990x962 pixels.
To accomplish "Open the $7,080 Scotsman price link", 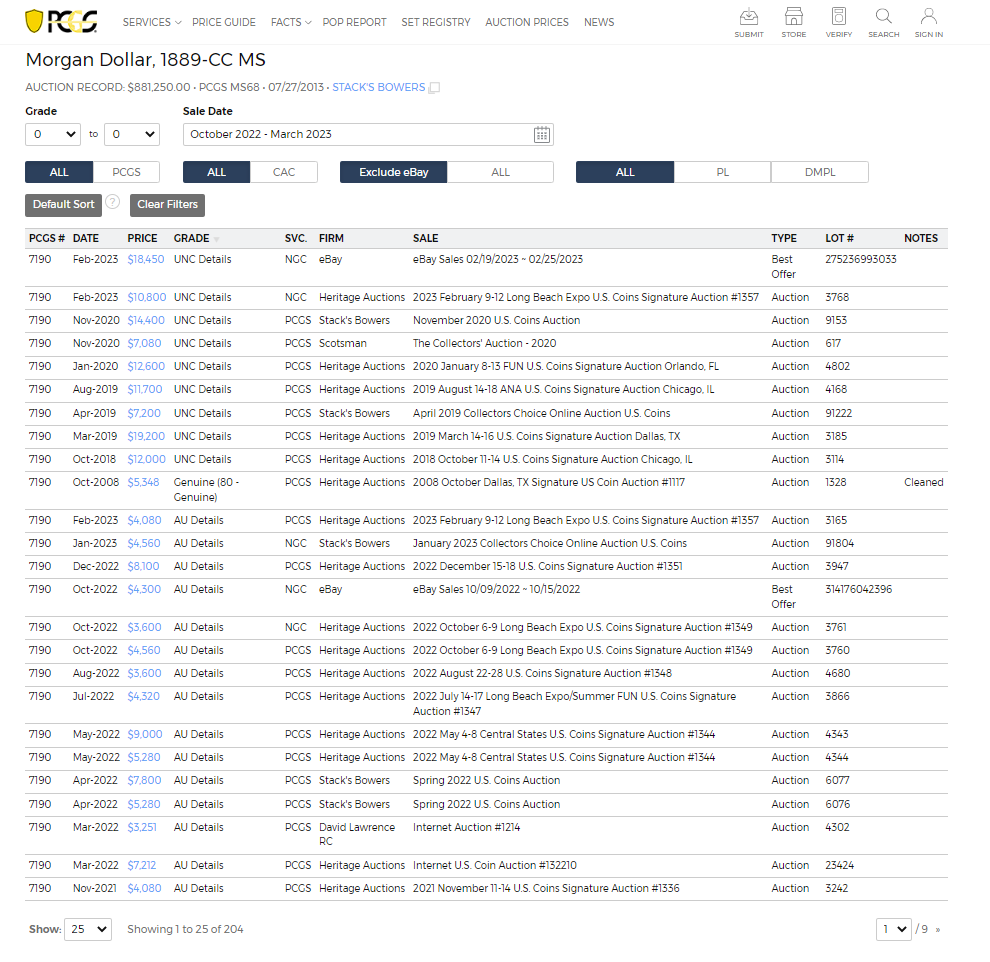I will pos(144,343).
